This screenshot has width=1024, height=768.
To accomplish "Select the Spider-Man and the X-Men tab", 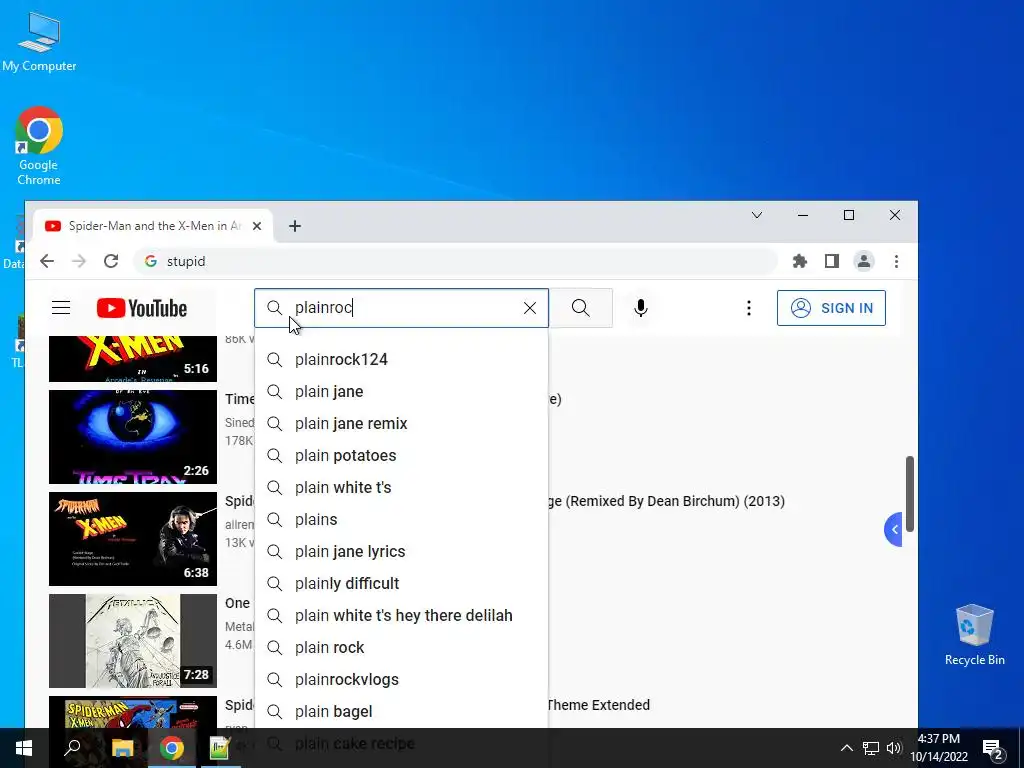I will pyautogui.click(x=152, y=226).
